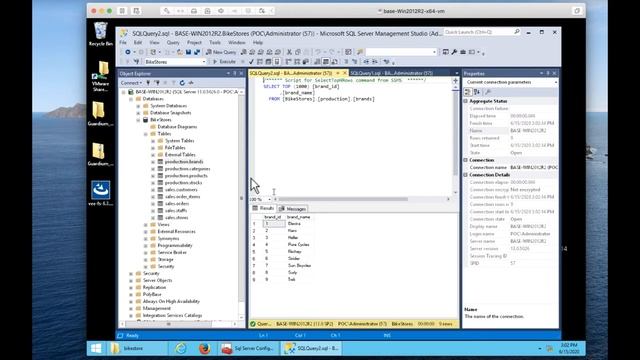The width and height of the screenshot is (640, 360).
Task: Click the Save All icon in toolbar
Action: (x=197, y=52)
